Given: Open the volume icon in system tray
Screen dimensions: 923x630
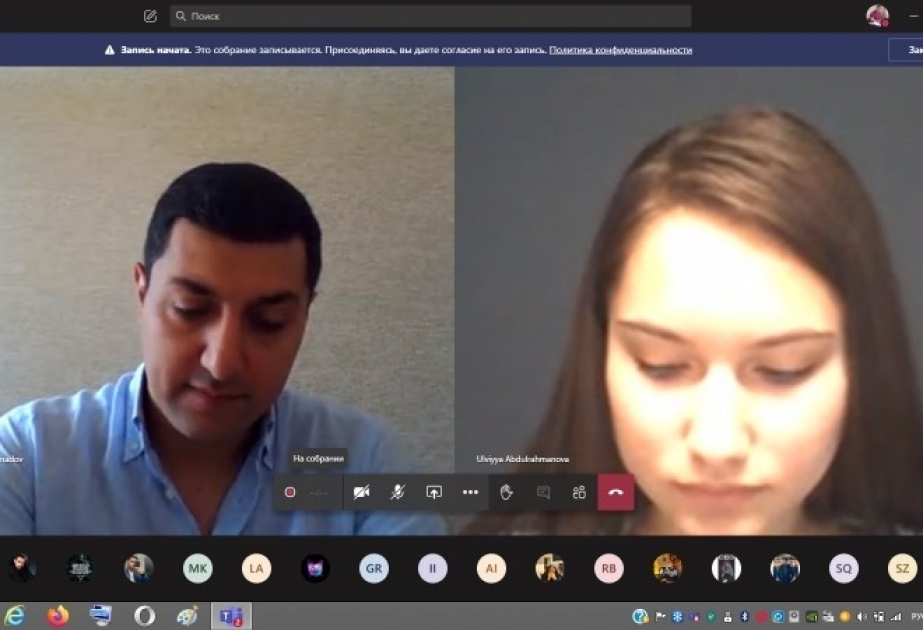Looking at the screenshot, I should pos(862,617).
